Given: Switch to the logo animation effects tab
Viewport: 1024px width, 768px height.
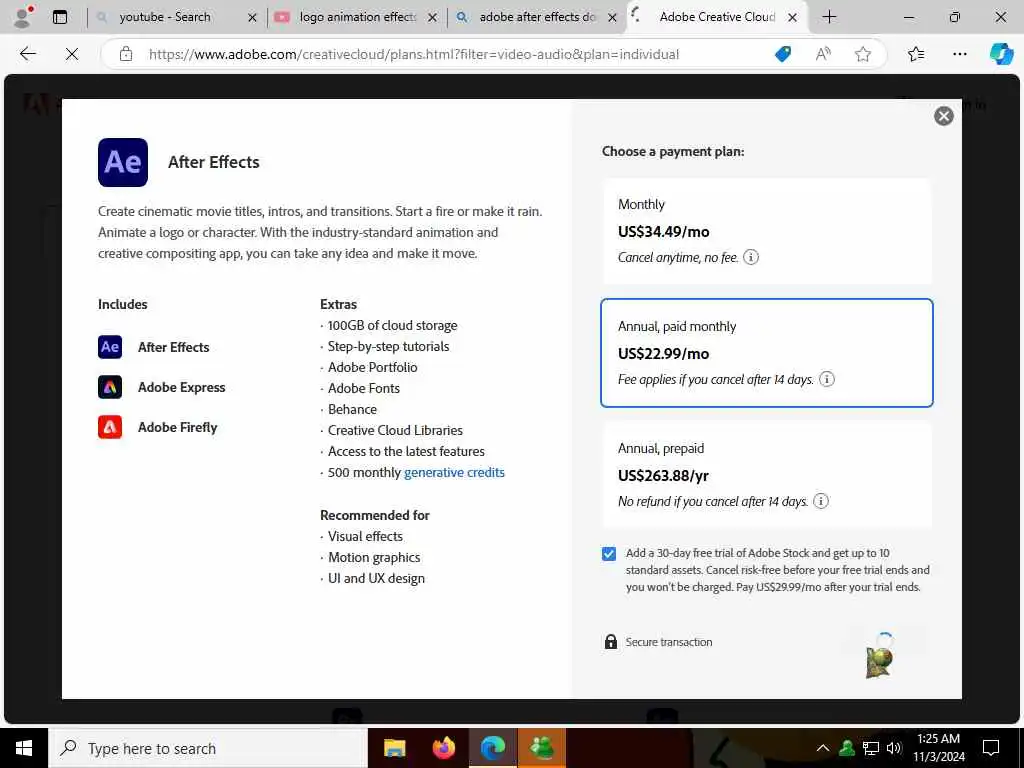Looking at the screenshot, I should pyautogui.click(x=356, y=17).
